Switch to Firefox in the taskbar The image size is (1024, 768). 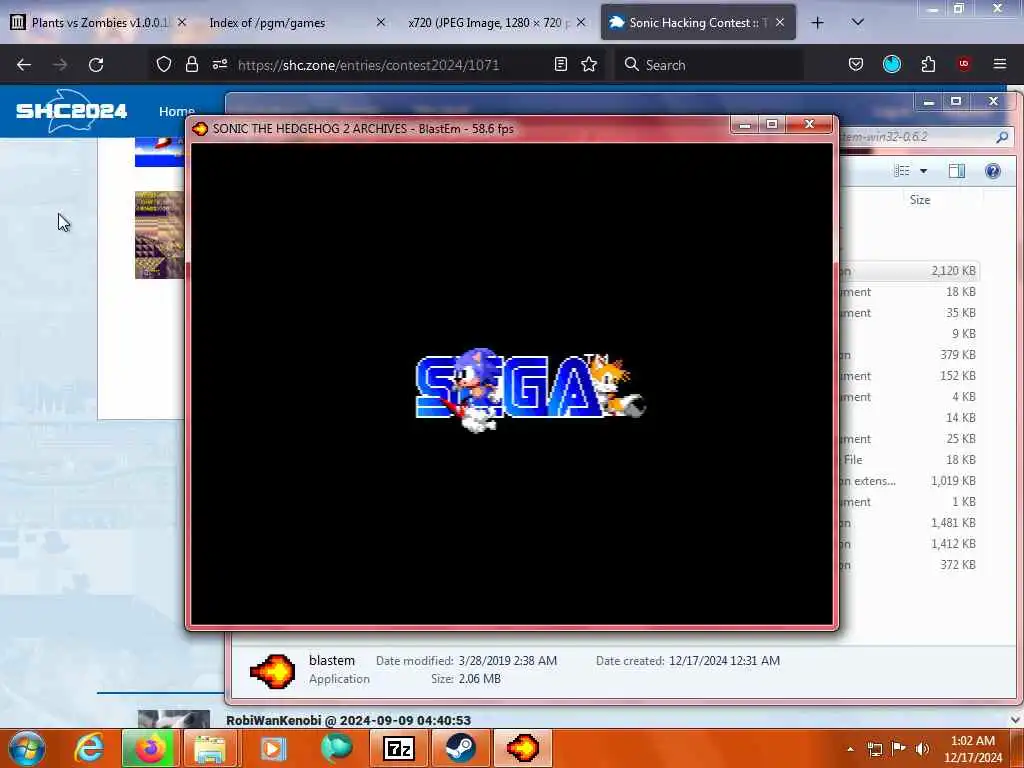149,748
